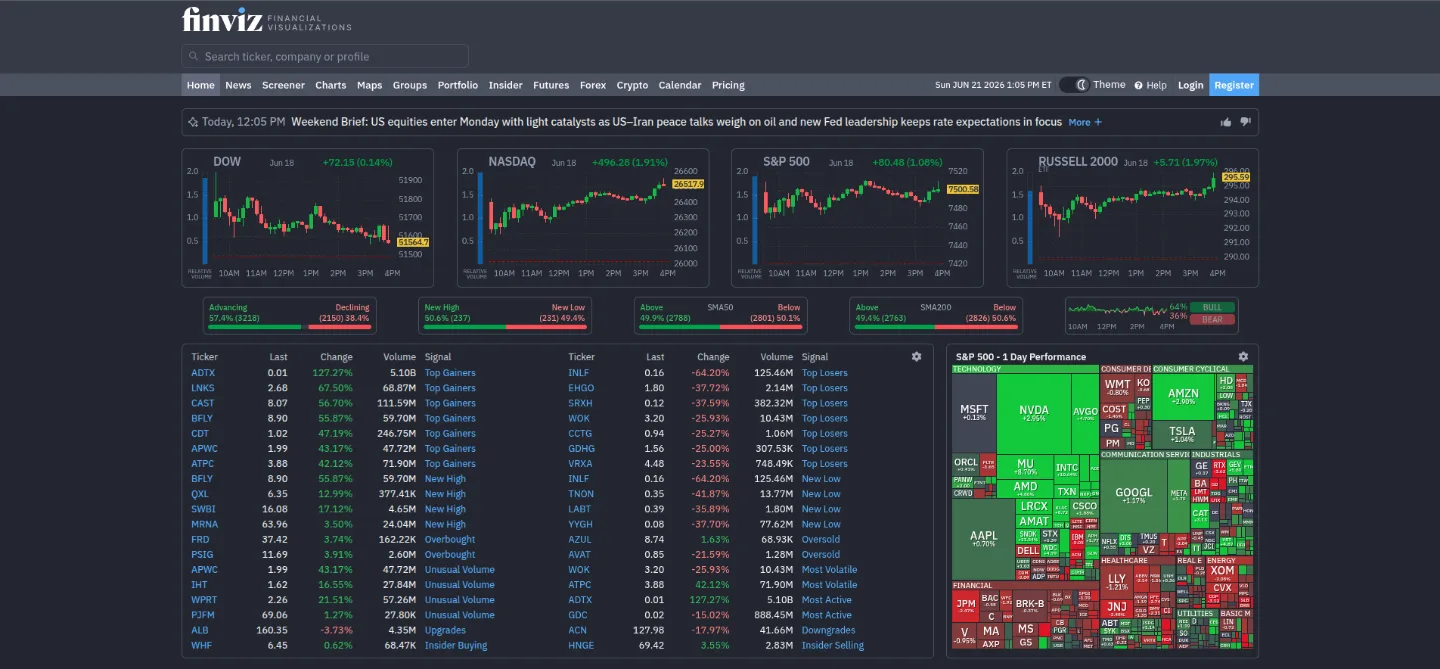Open the Downgrades signal link

[x=828, y=630]
